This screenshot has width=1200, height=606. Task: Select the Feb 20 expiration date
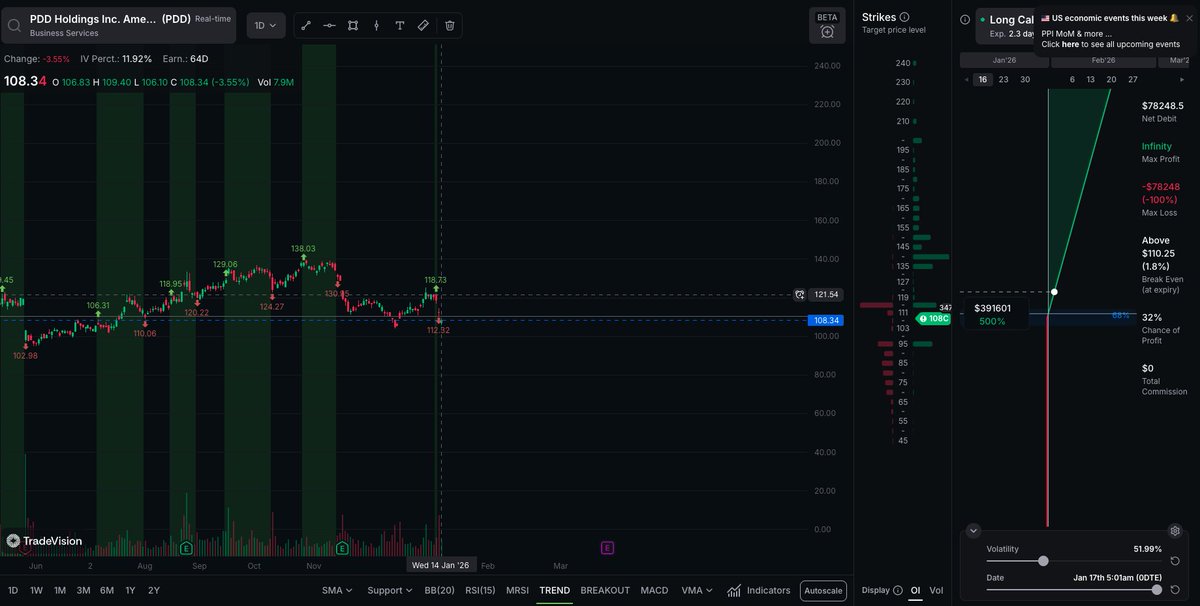[1111, 79]
